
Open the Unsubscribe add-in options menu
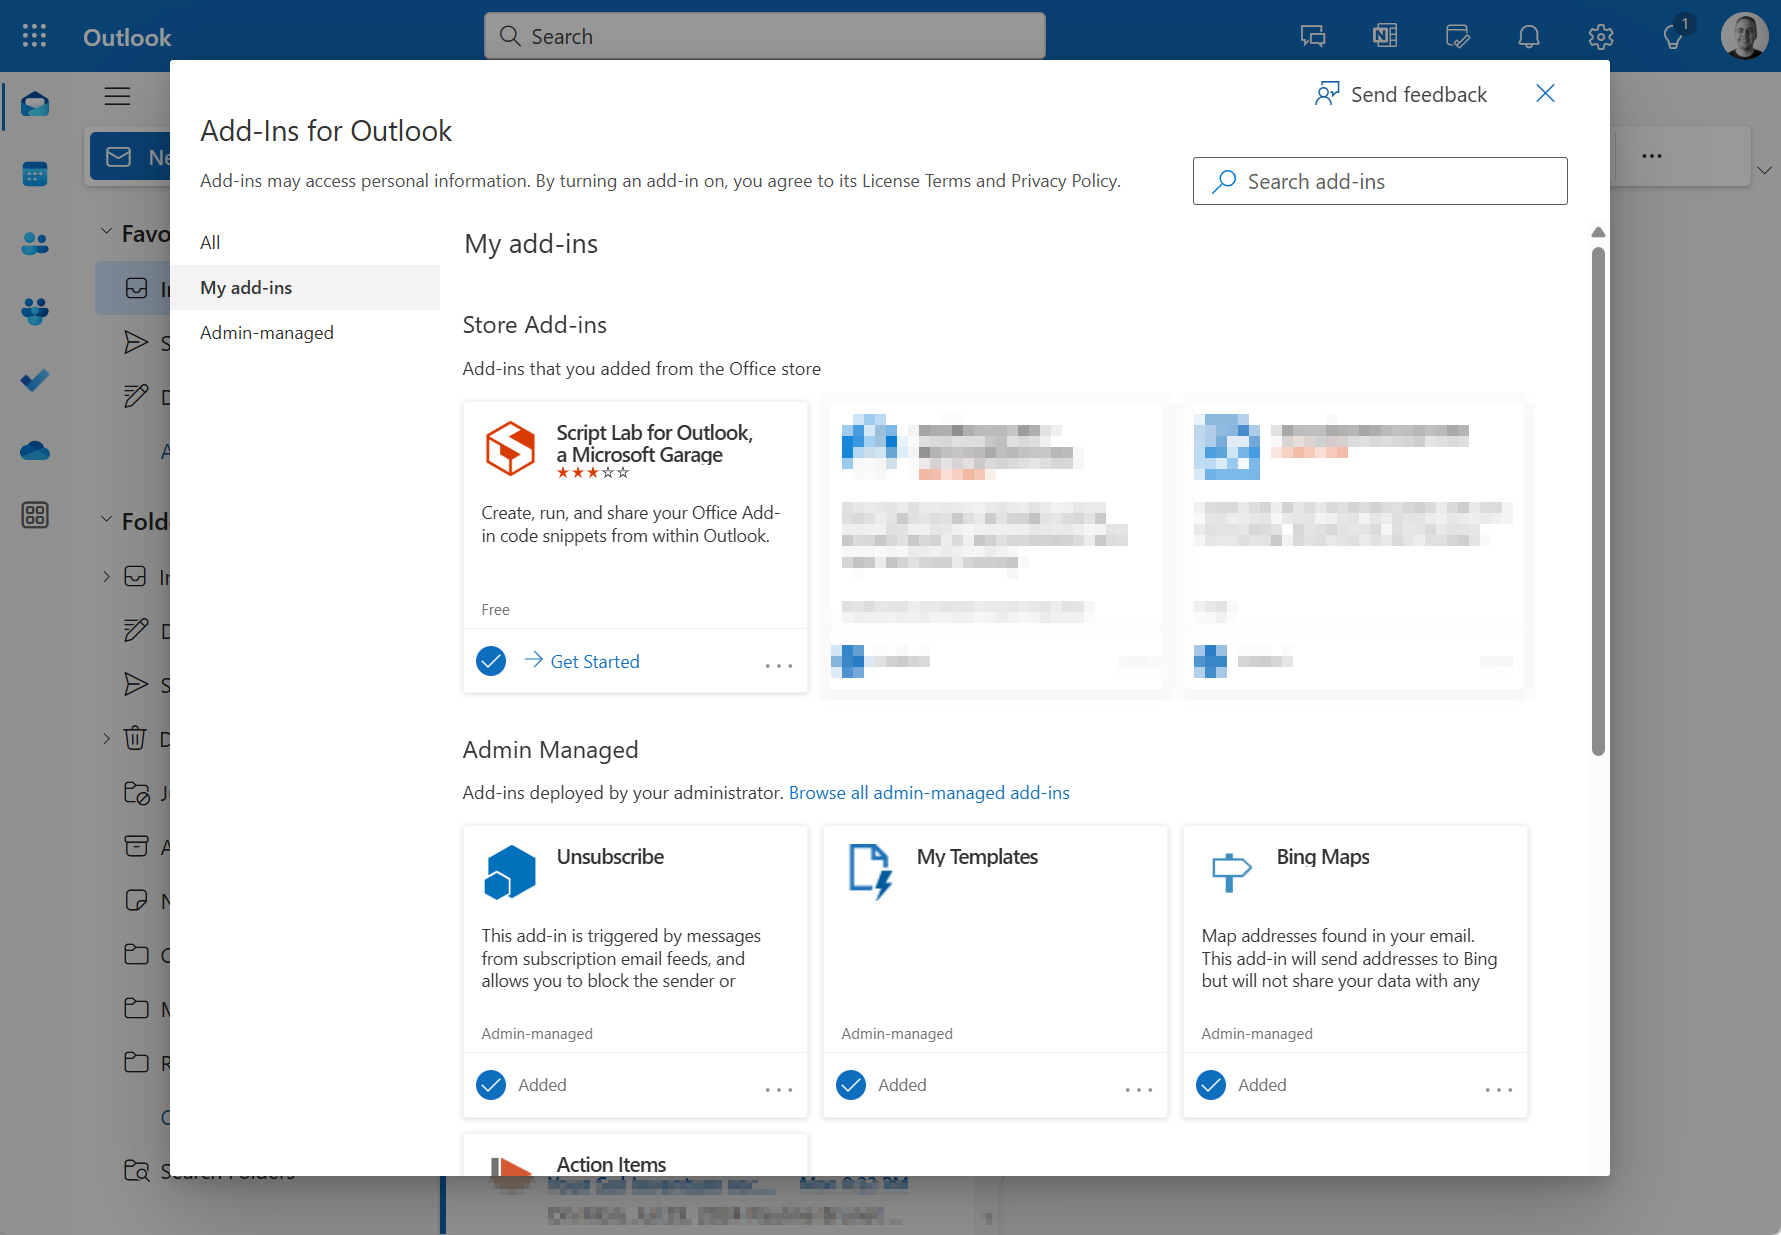tap(779, 1089)
